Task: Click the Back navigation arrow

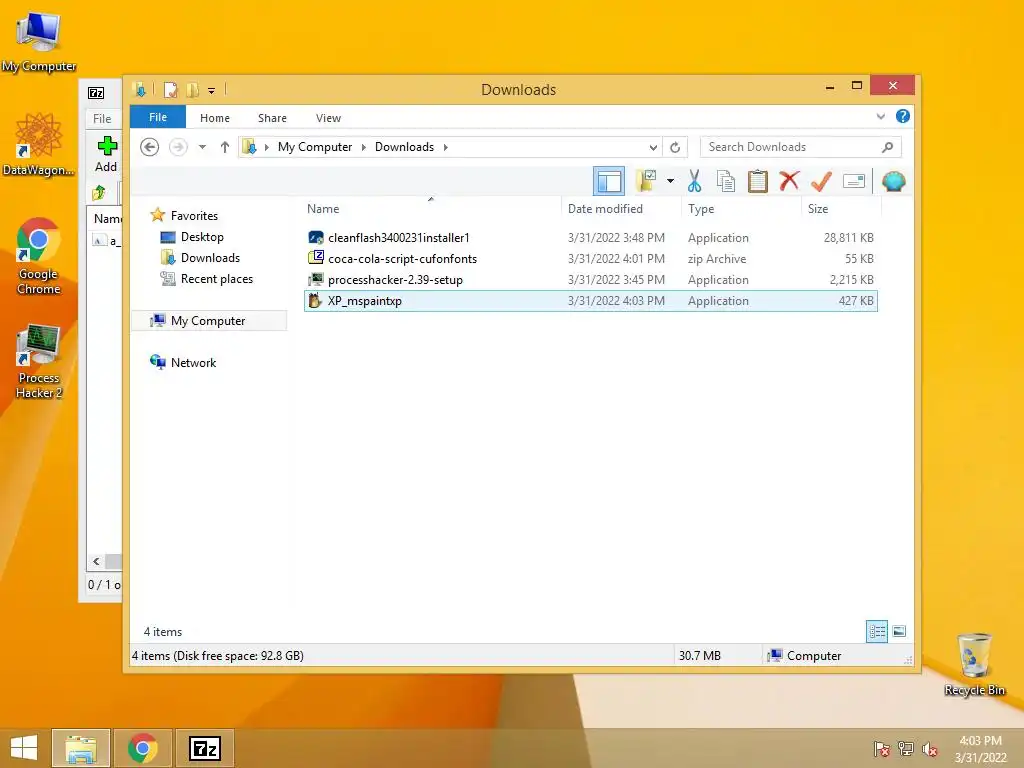Action: click(x=150, y=147)
